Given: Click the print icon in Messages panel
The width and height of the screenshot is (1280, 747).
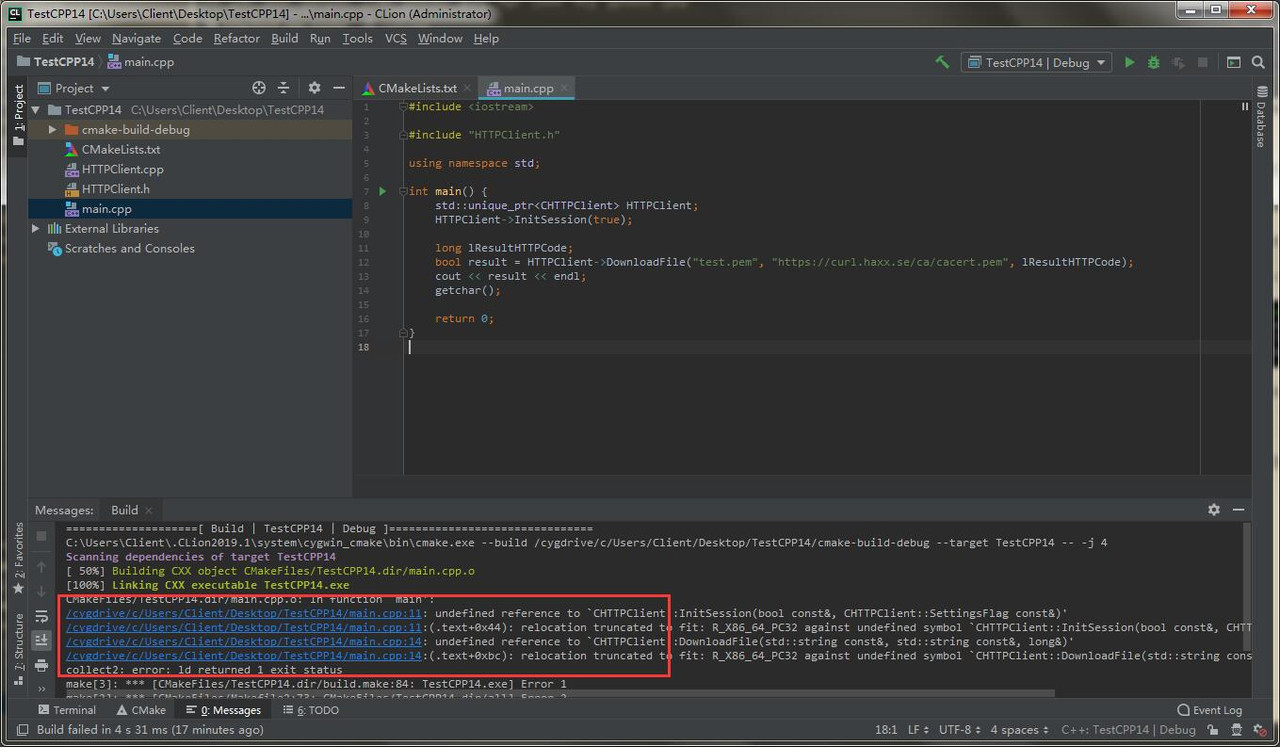Looking at the screenshot, I should tap(41, 665).
